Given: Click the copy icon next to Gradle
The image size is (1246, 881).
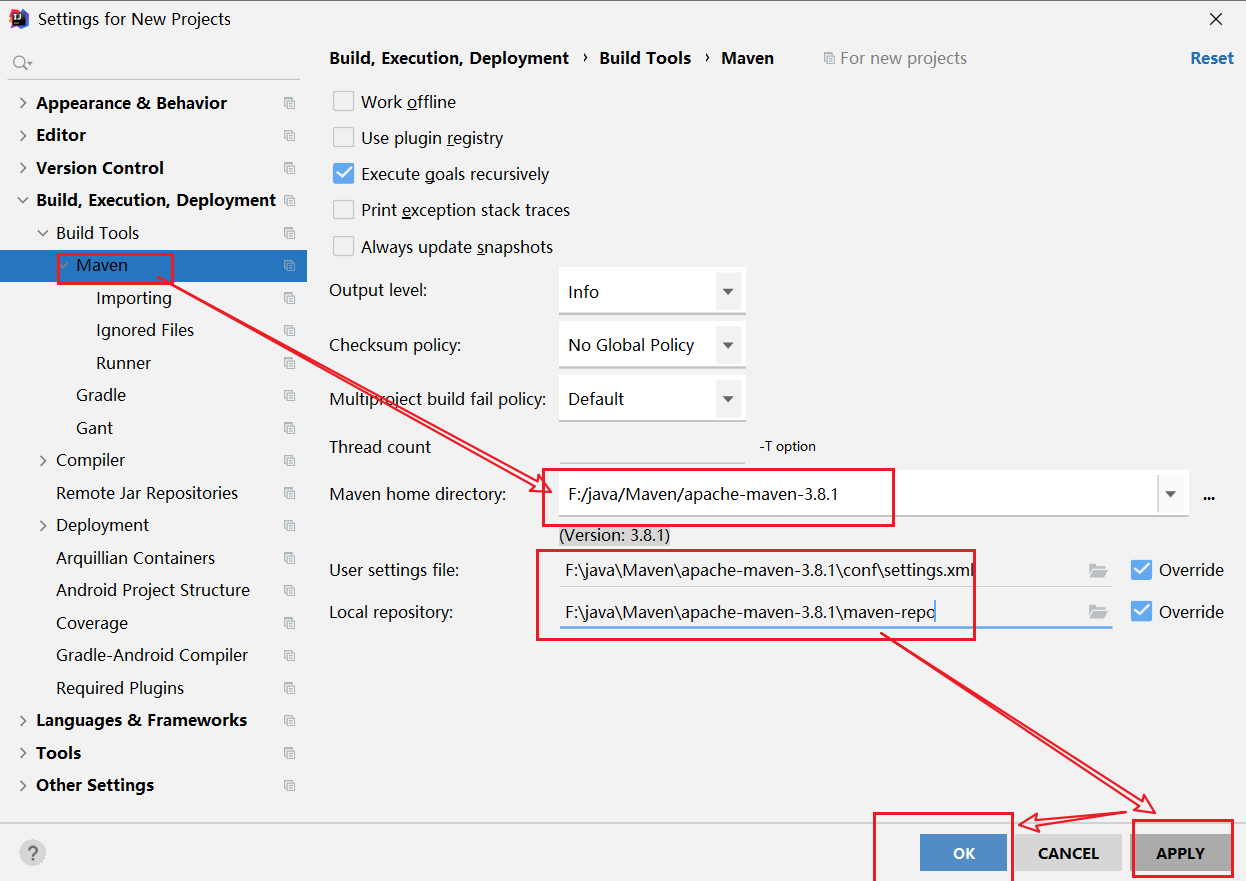Looking at the screenshot, I should point(289,396).
